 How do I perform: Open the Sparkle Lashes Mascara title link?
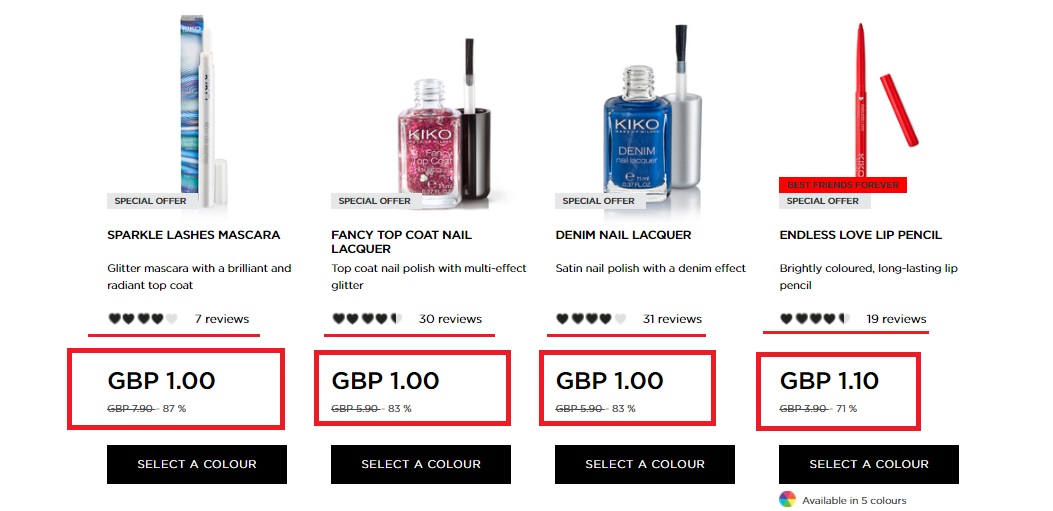194,235
